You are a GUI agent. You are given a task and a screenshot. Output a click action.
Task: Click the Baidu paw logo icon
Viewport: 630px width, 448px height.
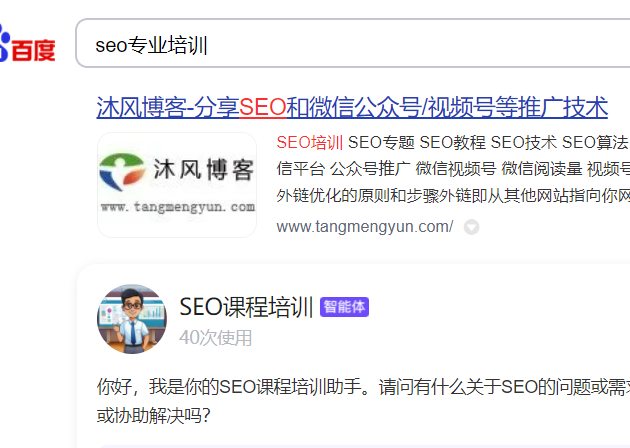click(x=4, y=42)
